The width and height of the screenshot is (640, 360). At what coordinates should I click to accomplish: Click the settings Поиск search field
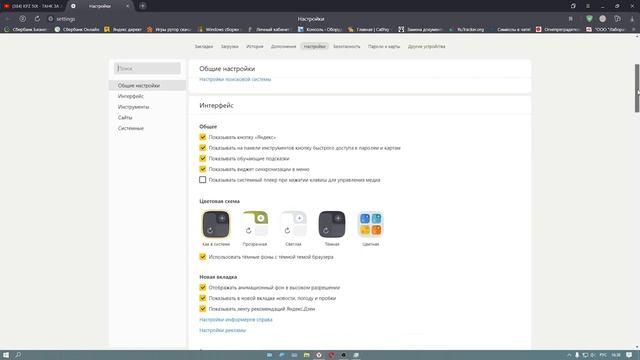pyautogui.click(x=147, y=68)
